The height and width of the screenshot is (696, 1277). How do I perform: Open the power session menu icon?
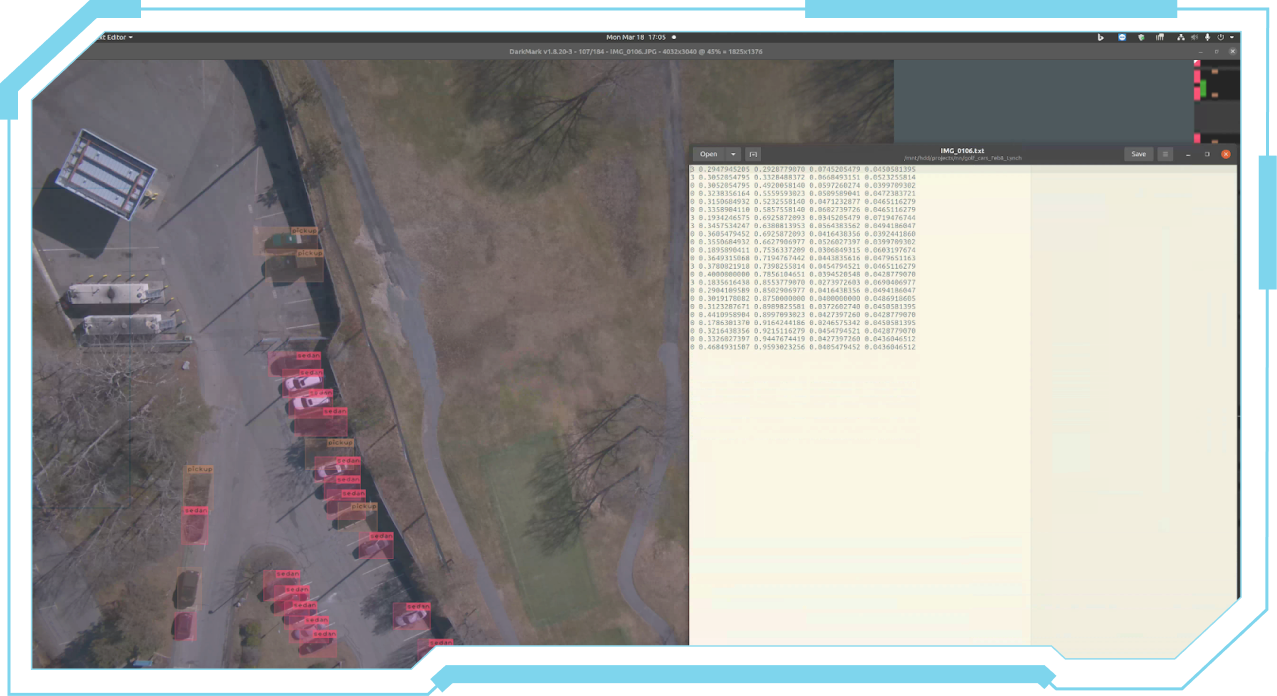click(1221, 36)
